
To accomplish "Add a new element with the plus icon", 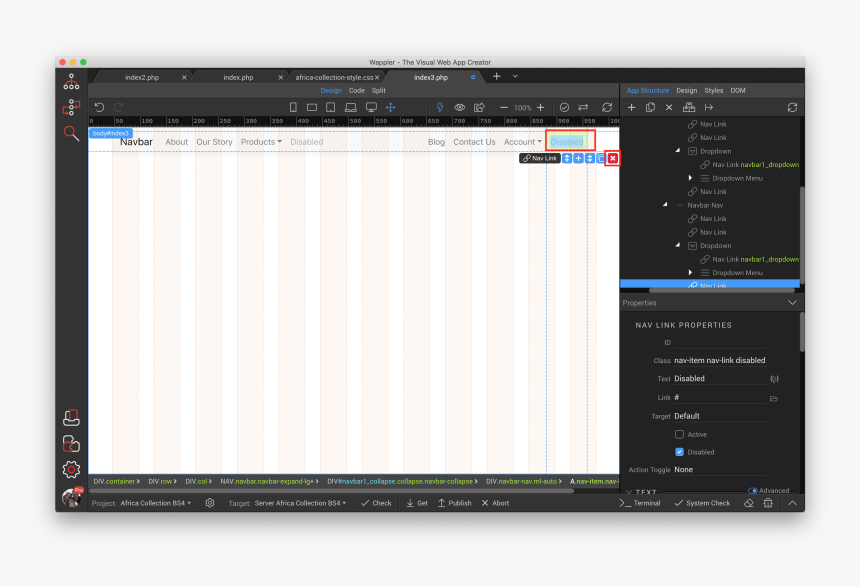I will [631, 107].
